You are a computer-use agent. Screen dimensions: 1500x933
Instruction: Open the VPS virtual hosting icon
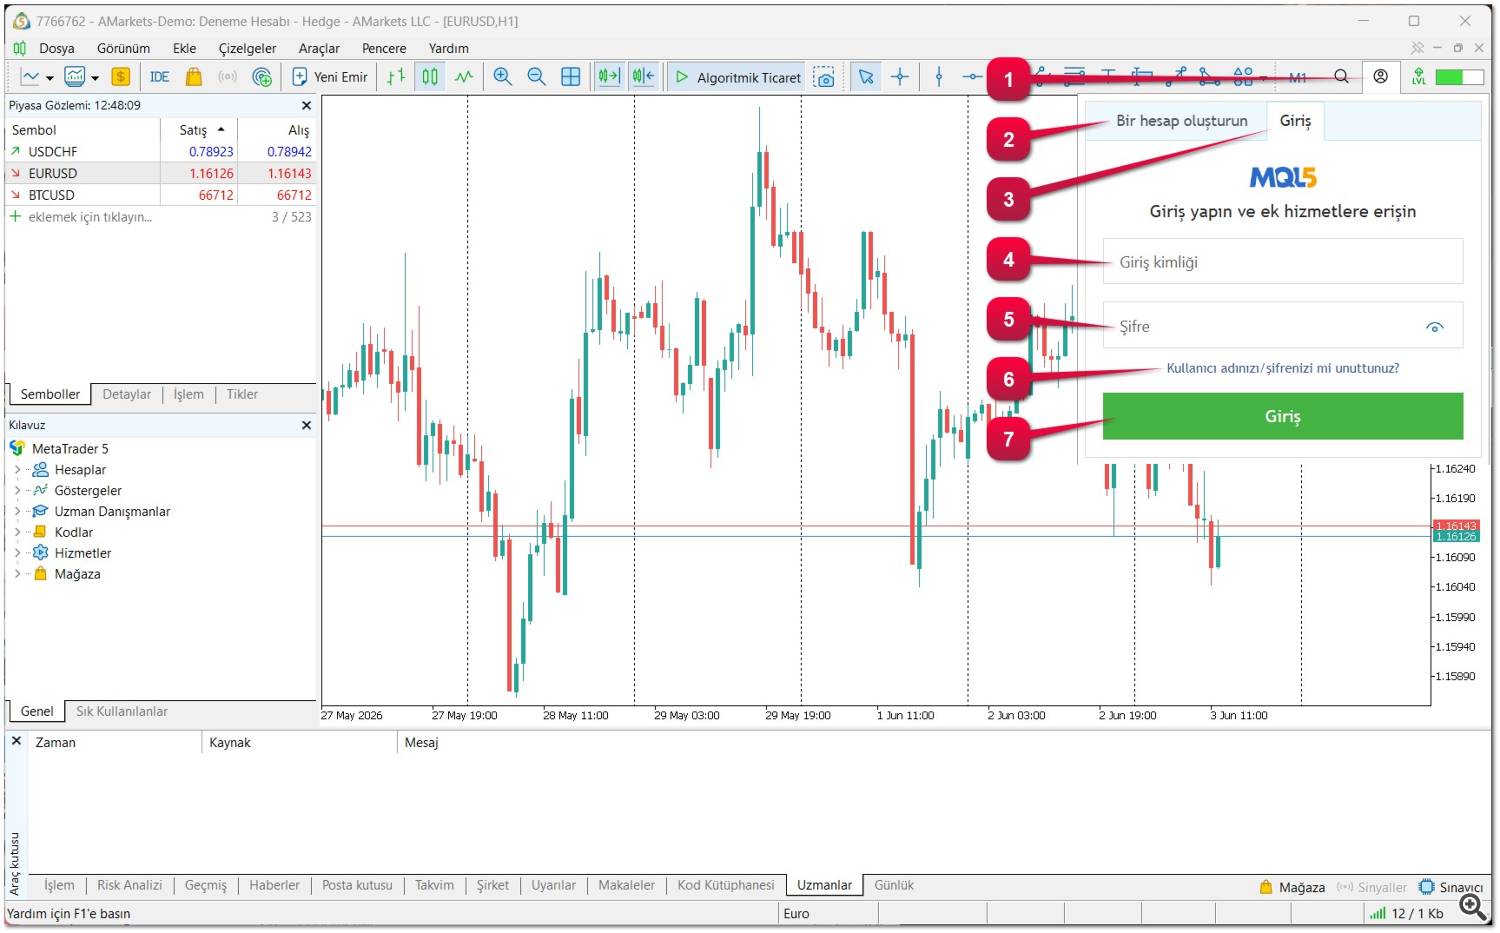(x=262, y=77)
